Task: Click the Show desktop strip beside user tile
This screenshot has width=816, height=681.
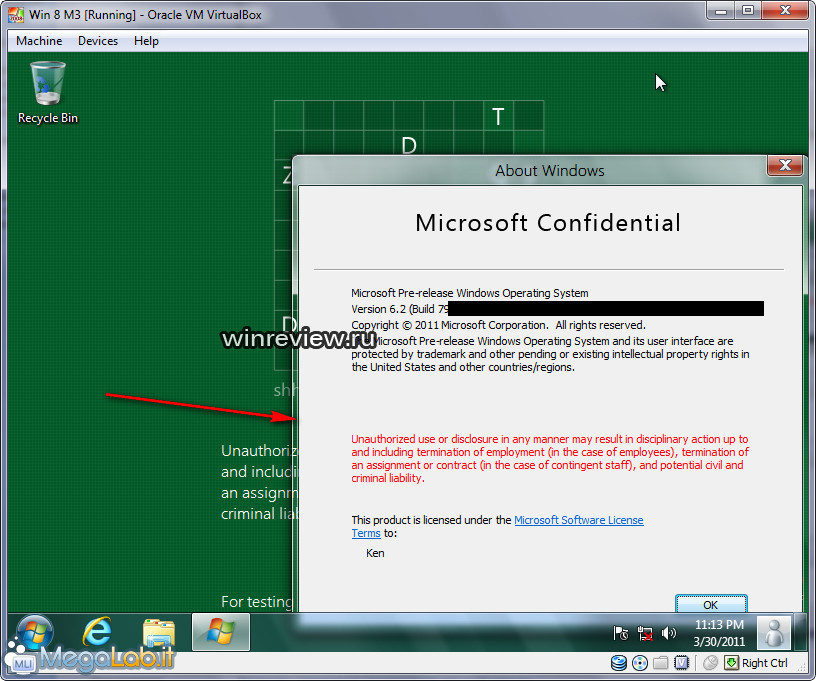Action: coord(801,633)
